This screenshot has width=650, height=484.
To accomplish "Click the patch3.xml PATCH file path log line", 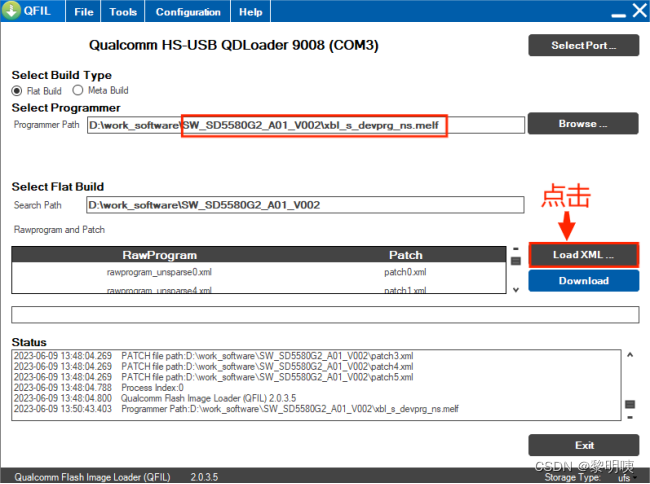I will (213, 356).
